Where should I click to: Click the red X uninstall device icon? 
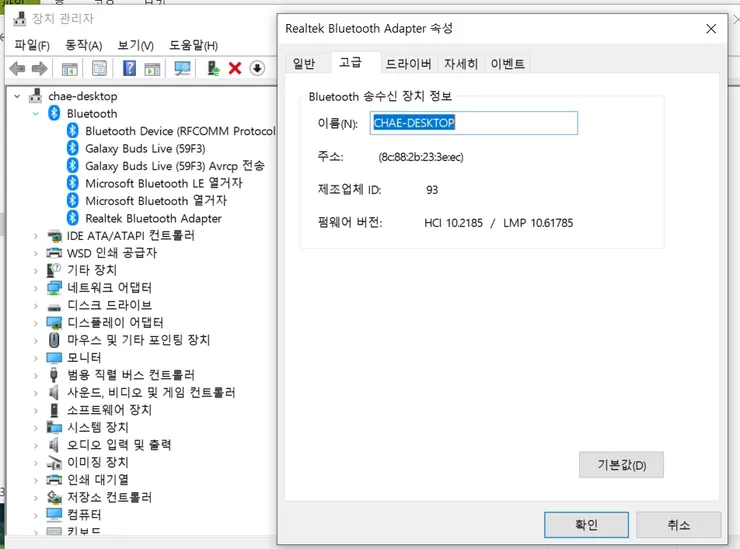(x=235, y=68)
